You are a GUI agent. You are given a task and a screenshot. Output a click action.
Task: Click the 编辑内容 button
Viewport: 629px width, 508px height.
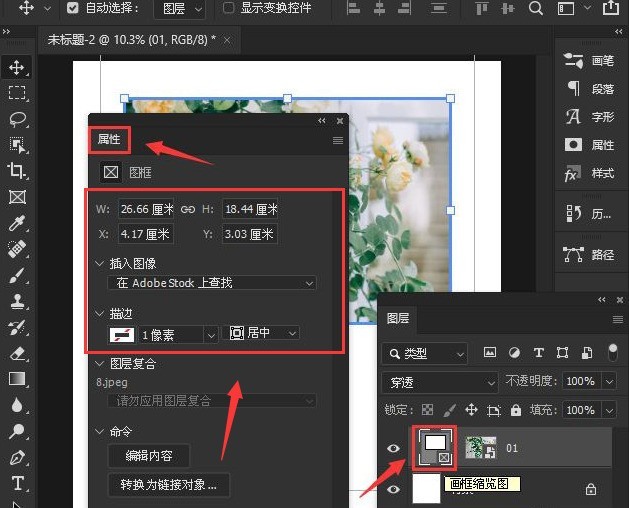pos(148,456)
